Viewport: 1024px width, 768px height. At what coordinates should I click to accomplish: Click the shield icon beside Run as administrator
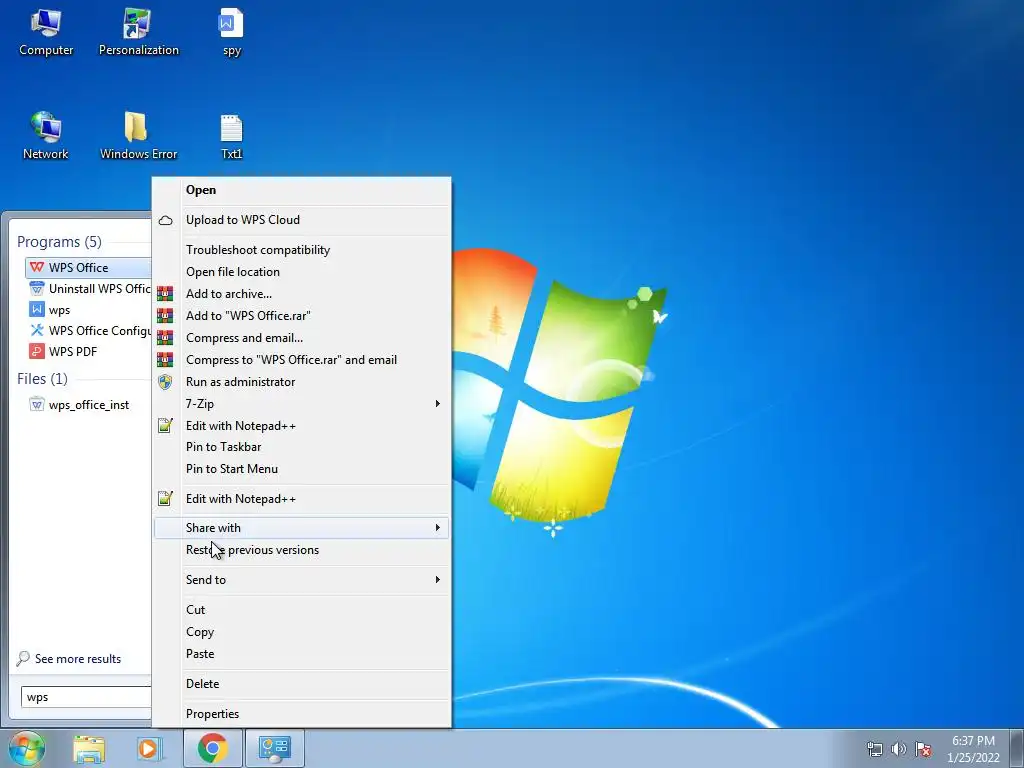coord(165,382)
